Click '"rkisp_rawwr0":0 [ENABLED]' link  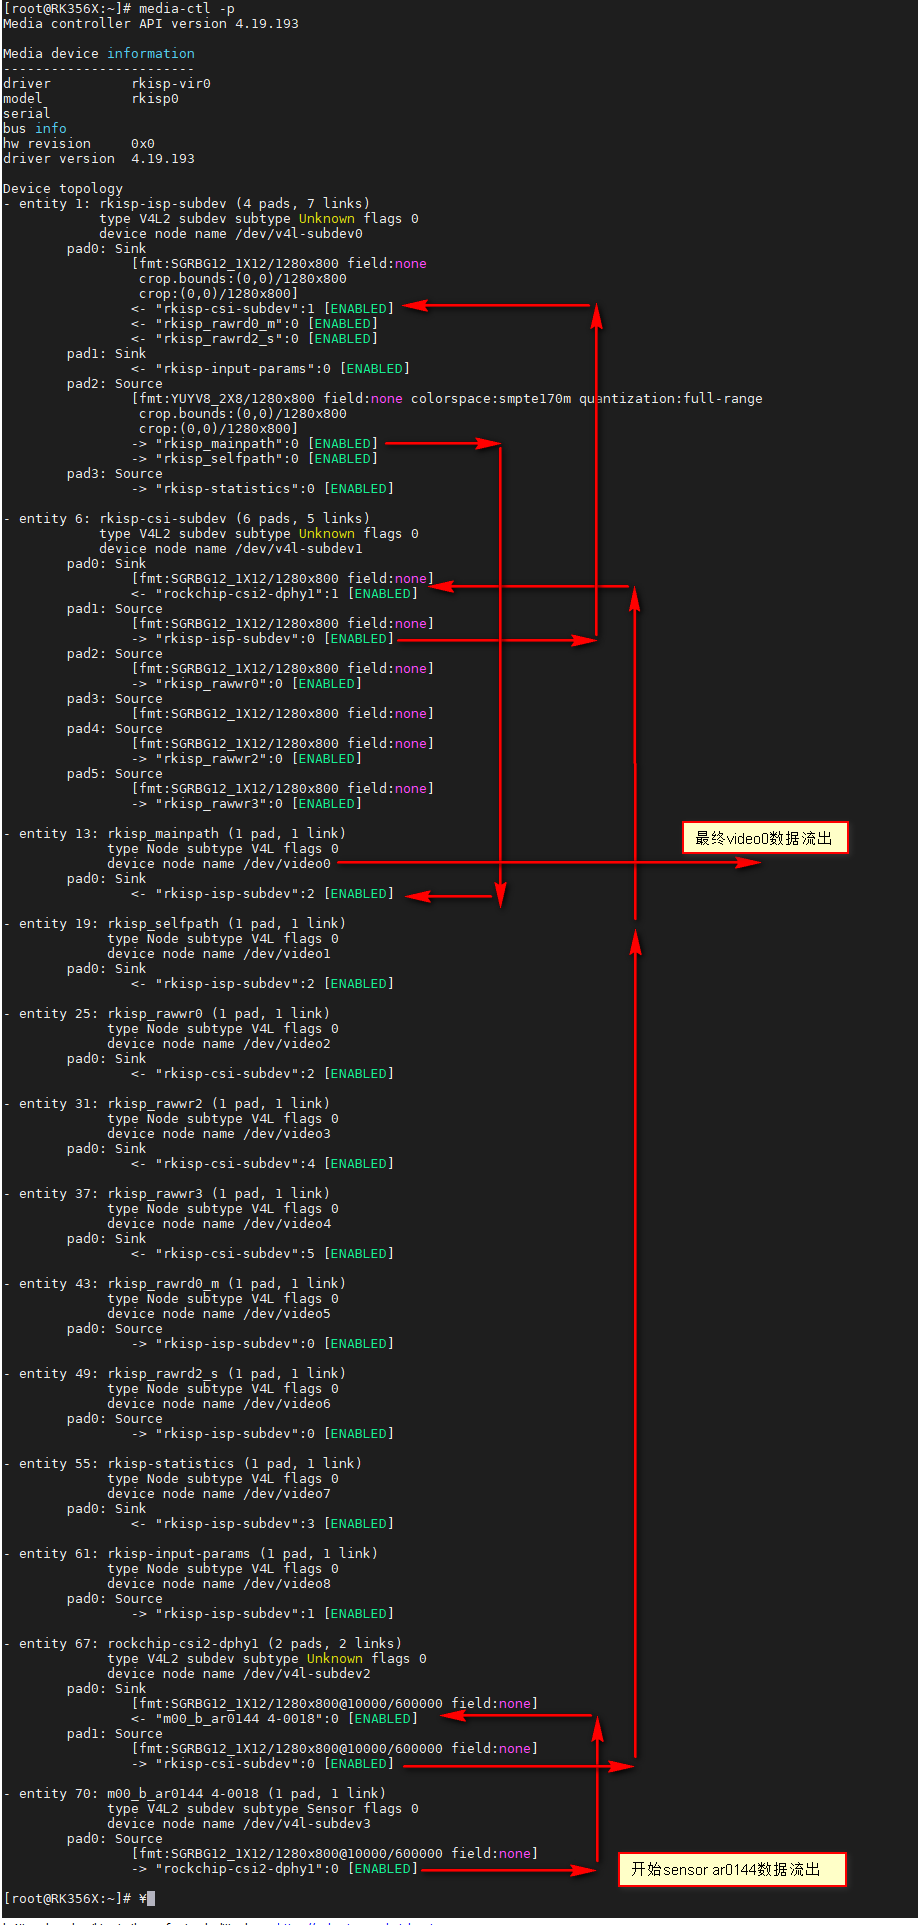click(259, 683)
